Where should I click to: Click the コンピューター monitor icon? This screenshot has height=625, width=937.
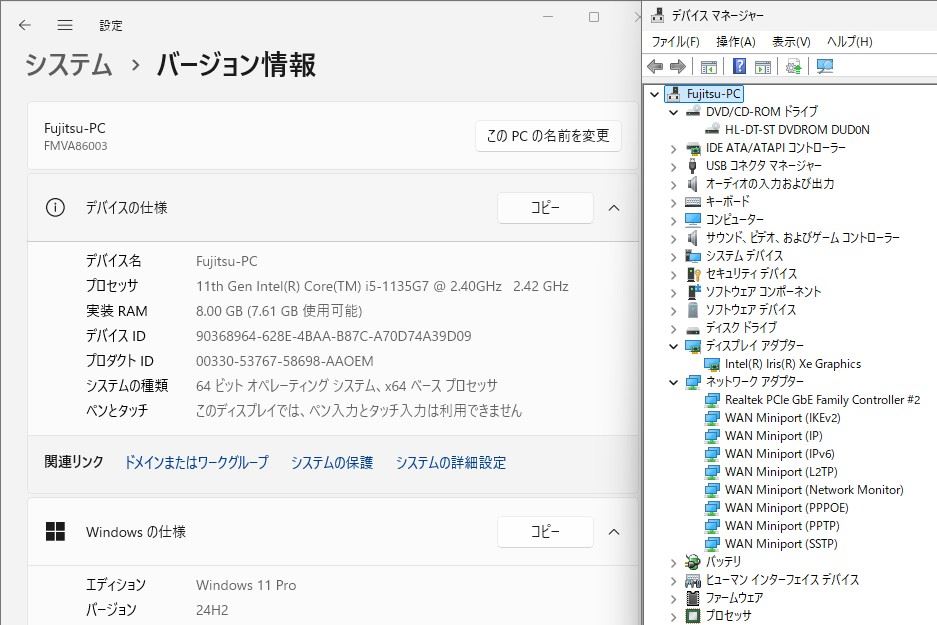[x=693, y=219]
